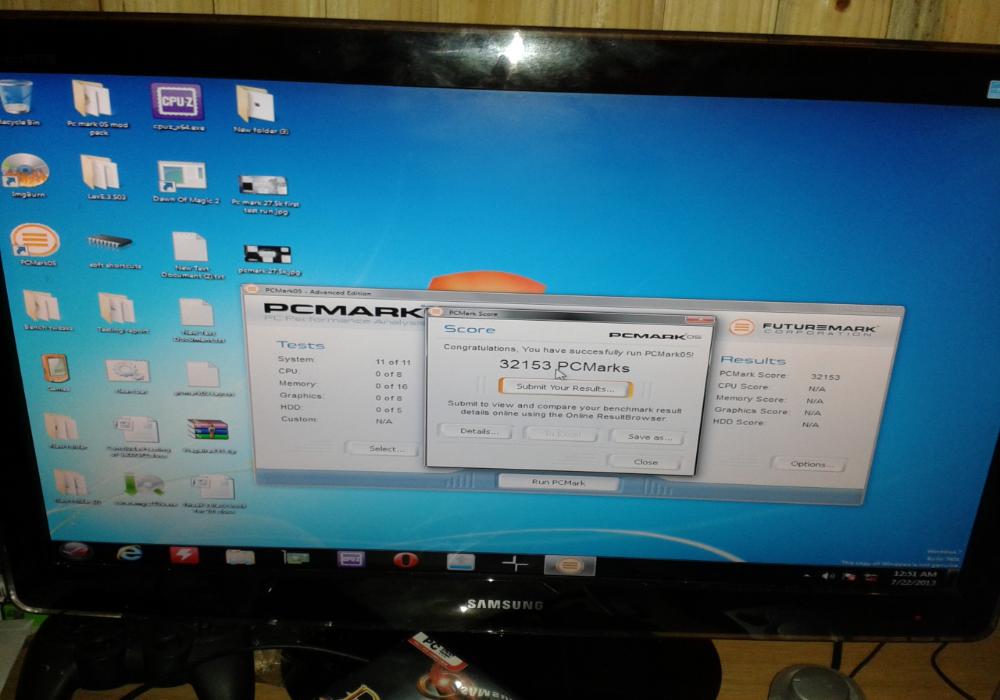The image size is (1000, 700).
Task: Click Submit Your Results button
Action: [565, 387]
